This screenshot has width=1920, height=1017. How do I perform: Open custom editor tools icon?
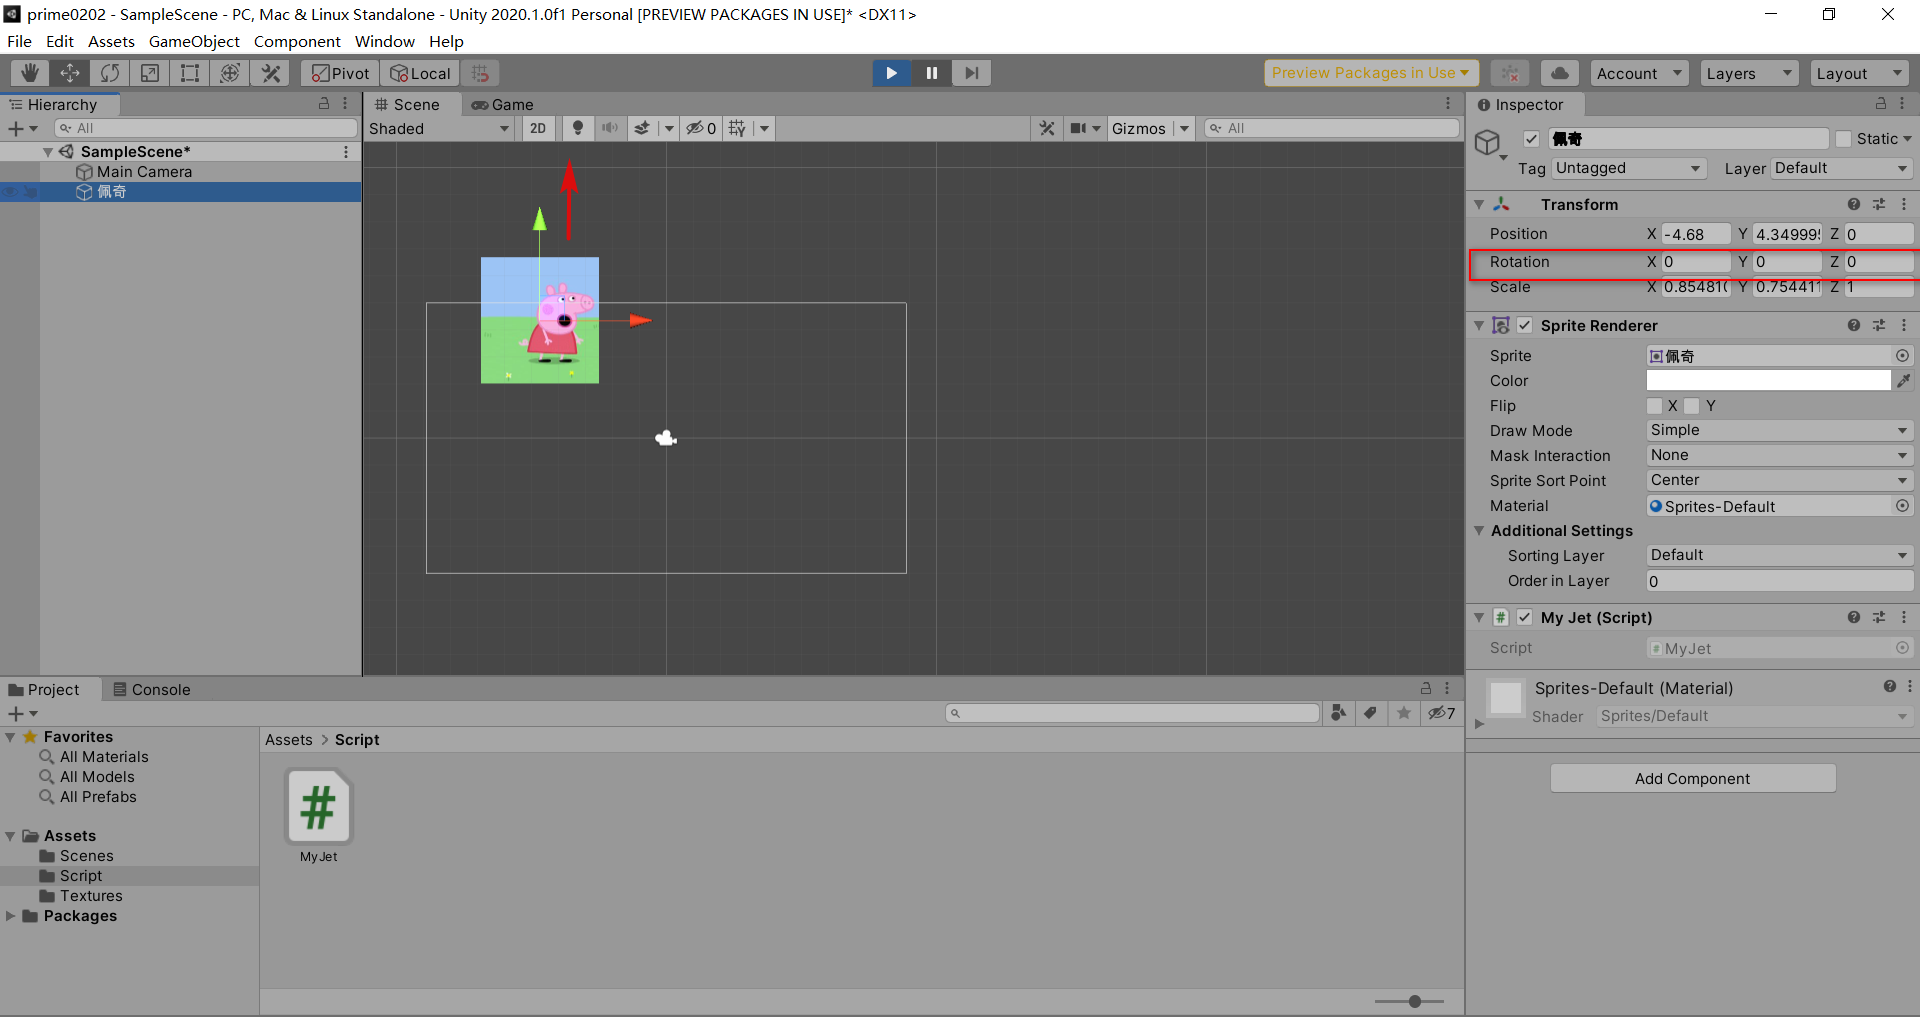tap(270, 73)
